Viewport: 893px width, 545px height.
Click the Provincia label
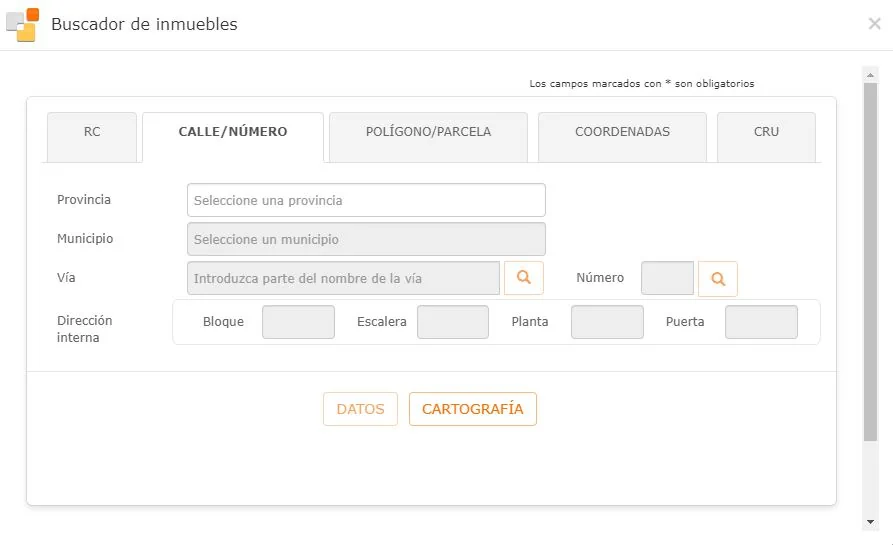click(84, 199)
